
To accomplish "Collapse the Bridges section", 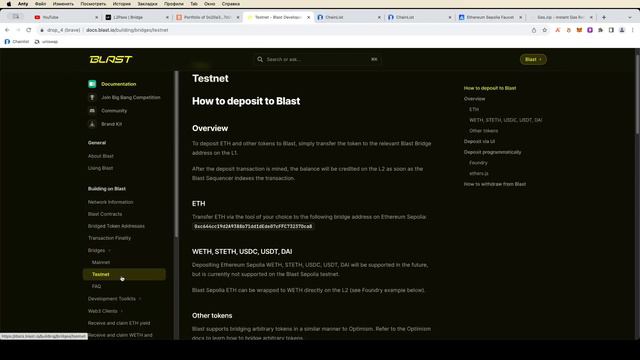I will (x=99, y=251).
